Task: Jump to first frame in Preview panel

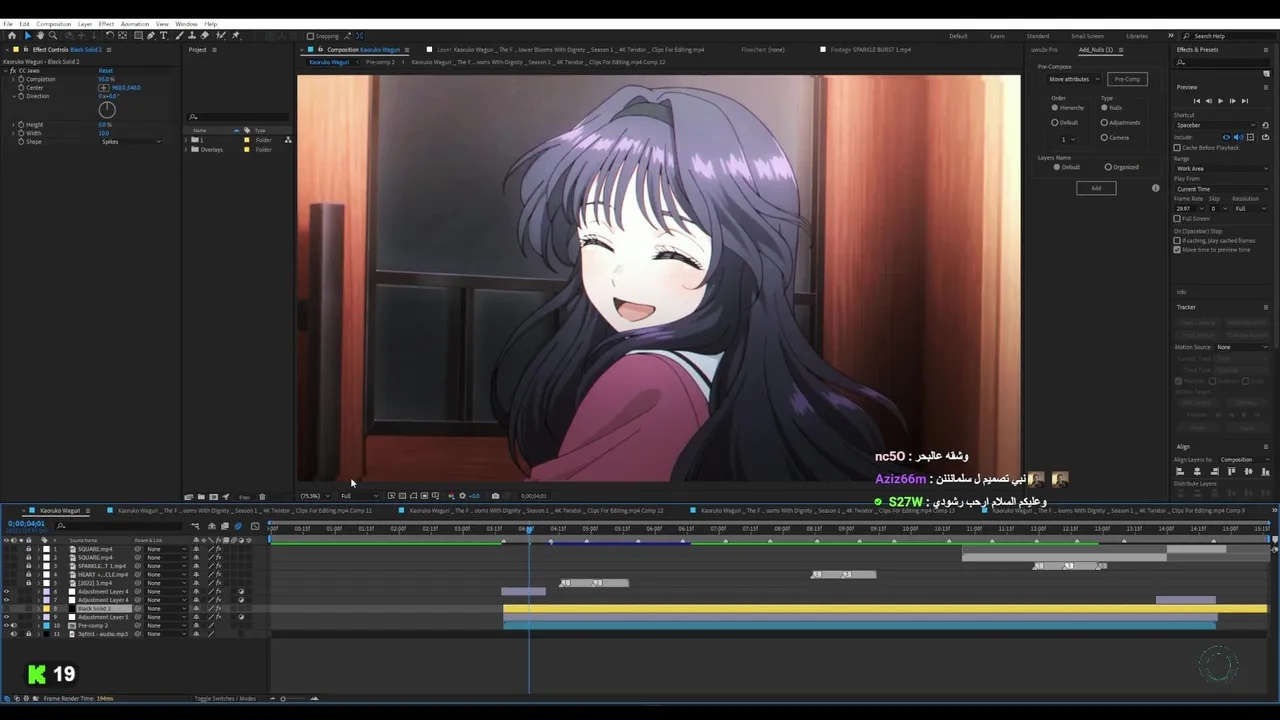Action: pyautogui.click(x=1197, y=101)
